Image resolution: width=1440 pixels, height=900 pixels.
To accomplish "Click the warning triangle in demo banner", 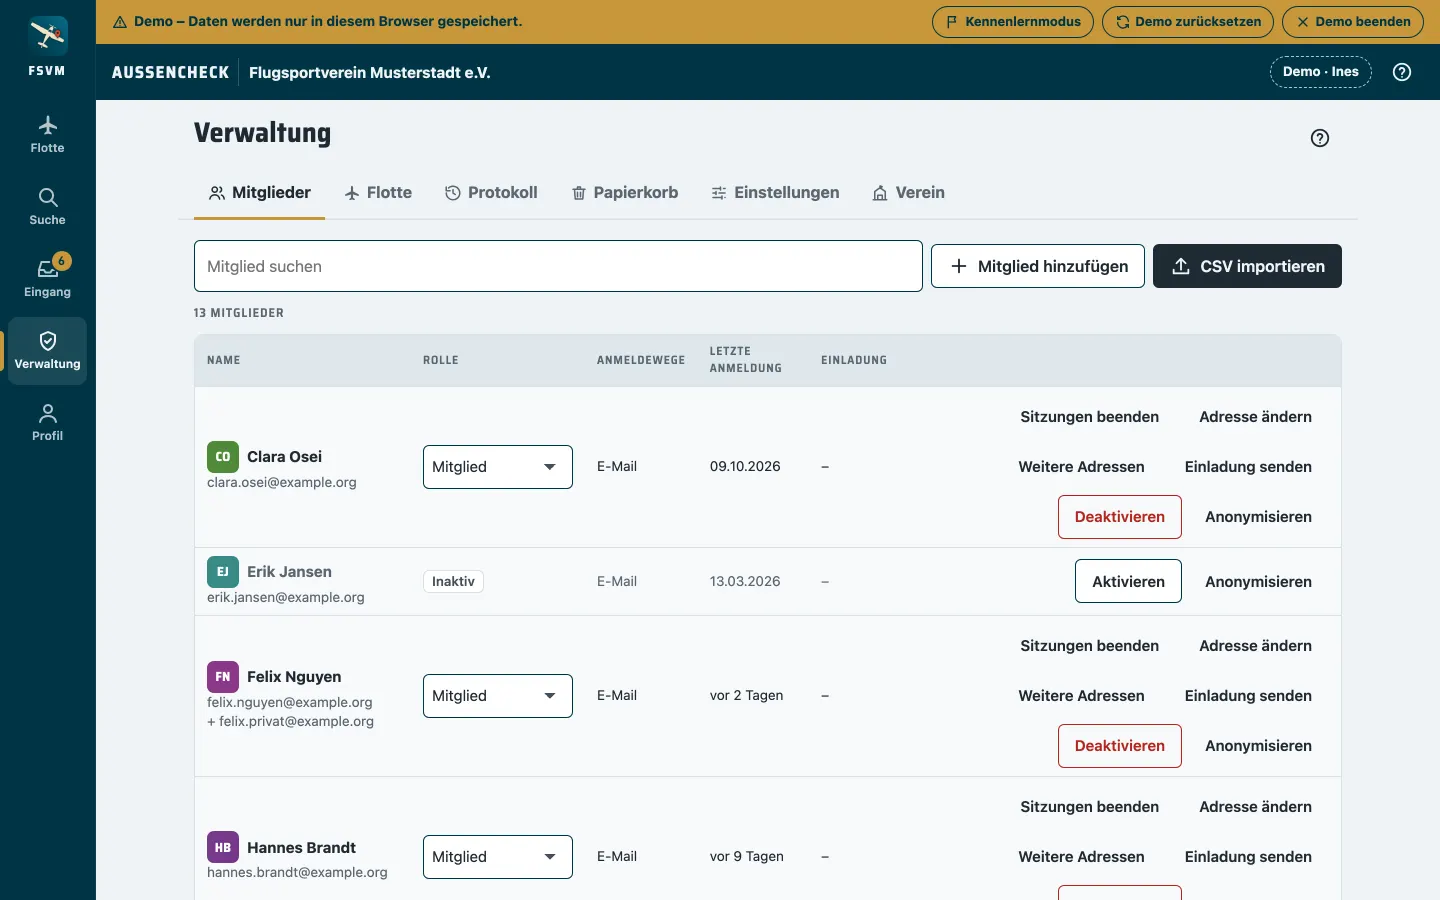I will tap(120, 22).
